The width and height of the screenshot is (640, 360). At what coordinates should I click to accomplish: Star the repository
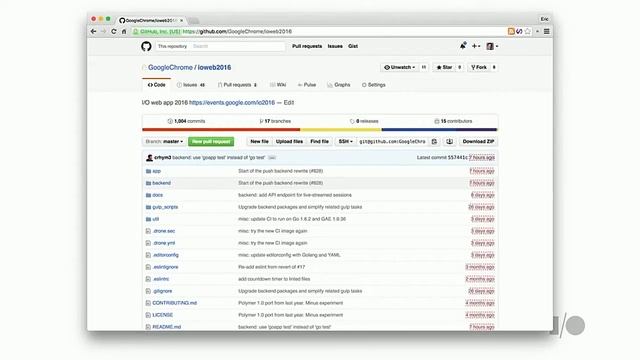pyautogui.click(x=444, y=67)
